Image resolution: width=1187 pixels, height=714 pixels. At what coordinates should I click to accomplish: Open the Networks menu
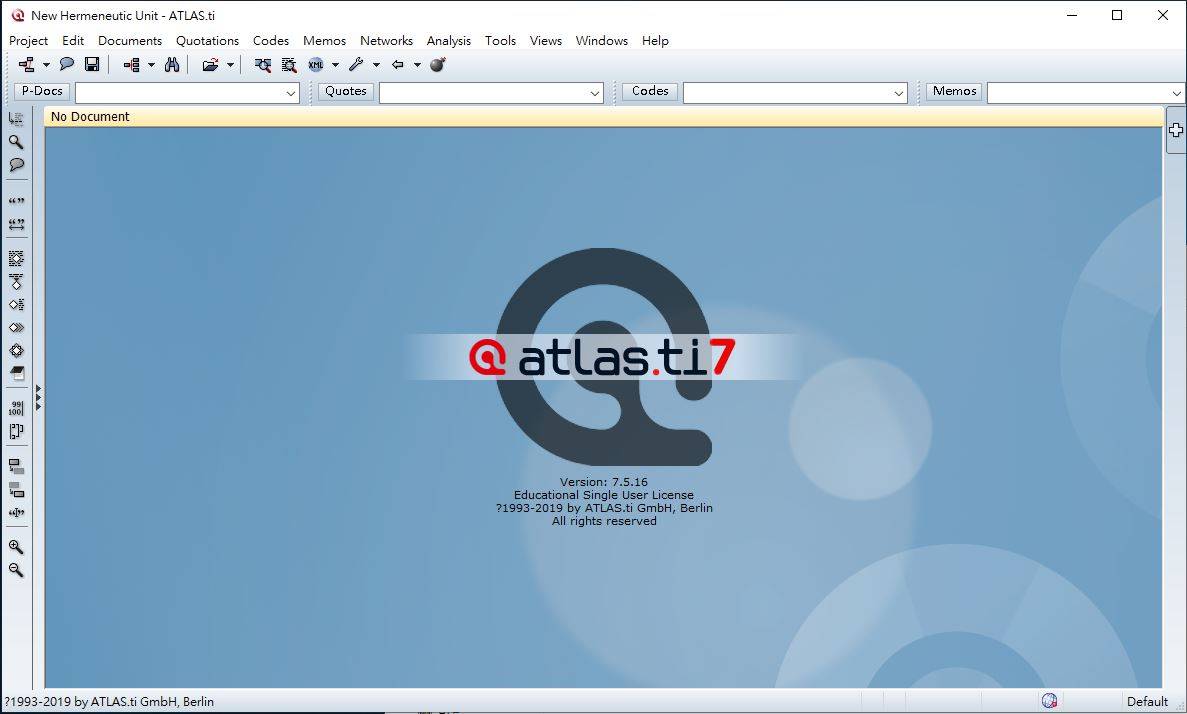[x=386, y=41]
